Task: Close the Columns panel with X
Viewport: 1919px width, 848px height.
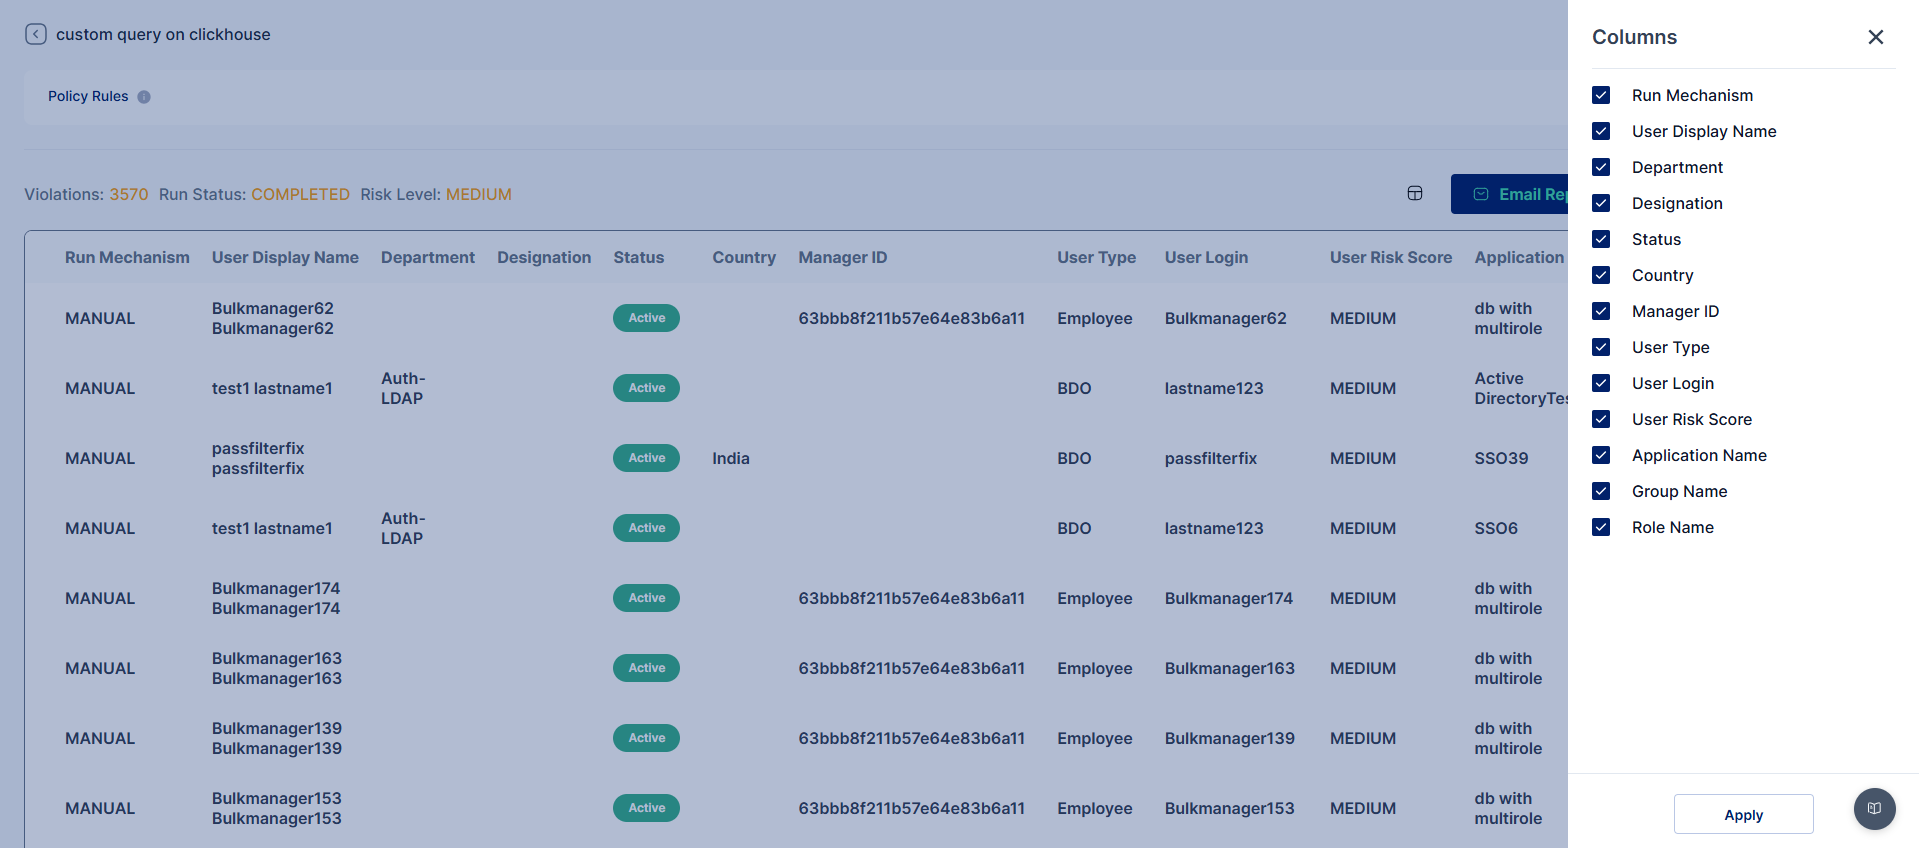Action: [1875, 37]
